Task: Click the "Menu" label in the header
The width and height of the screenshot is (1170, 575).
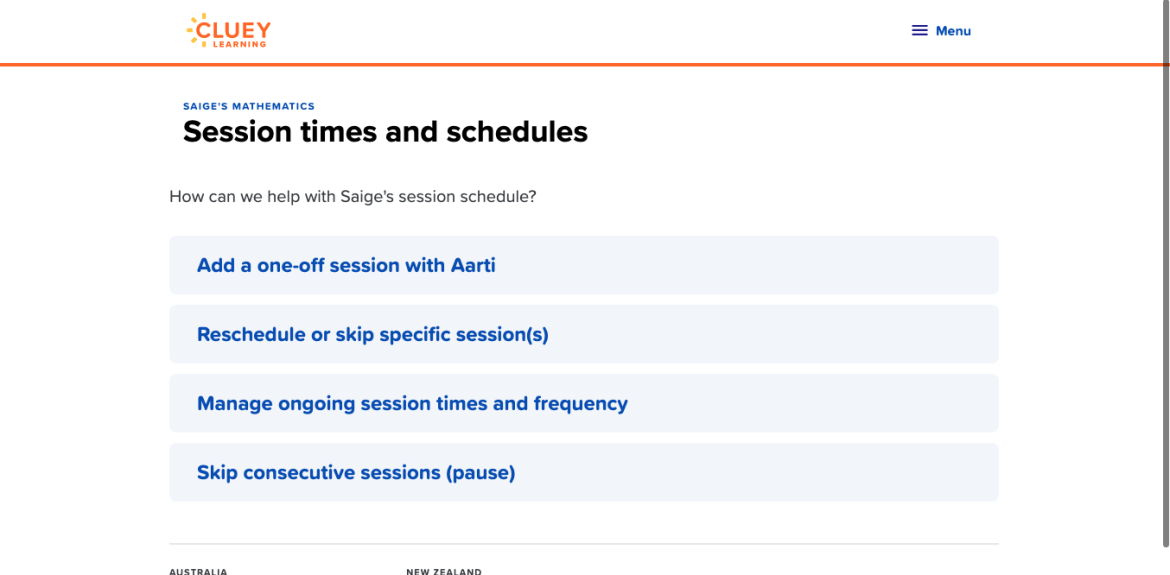Action: (953, 31)
